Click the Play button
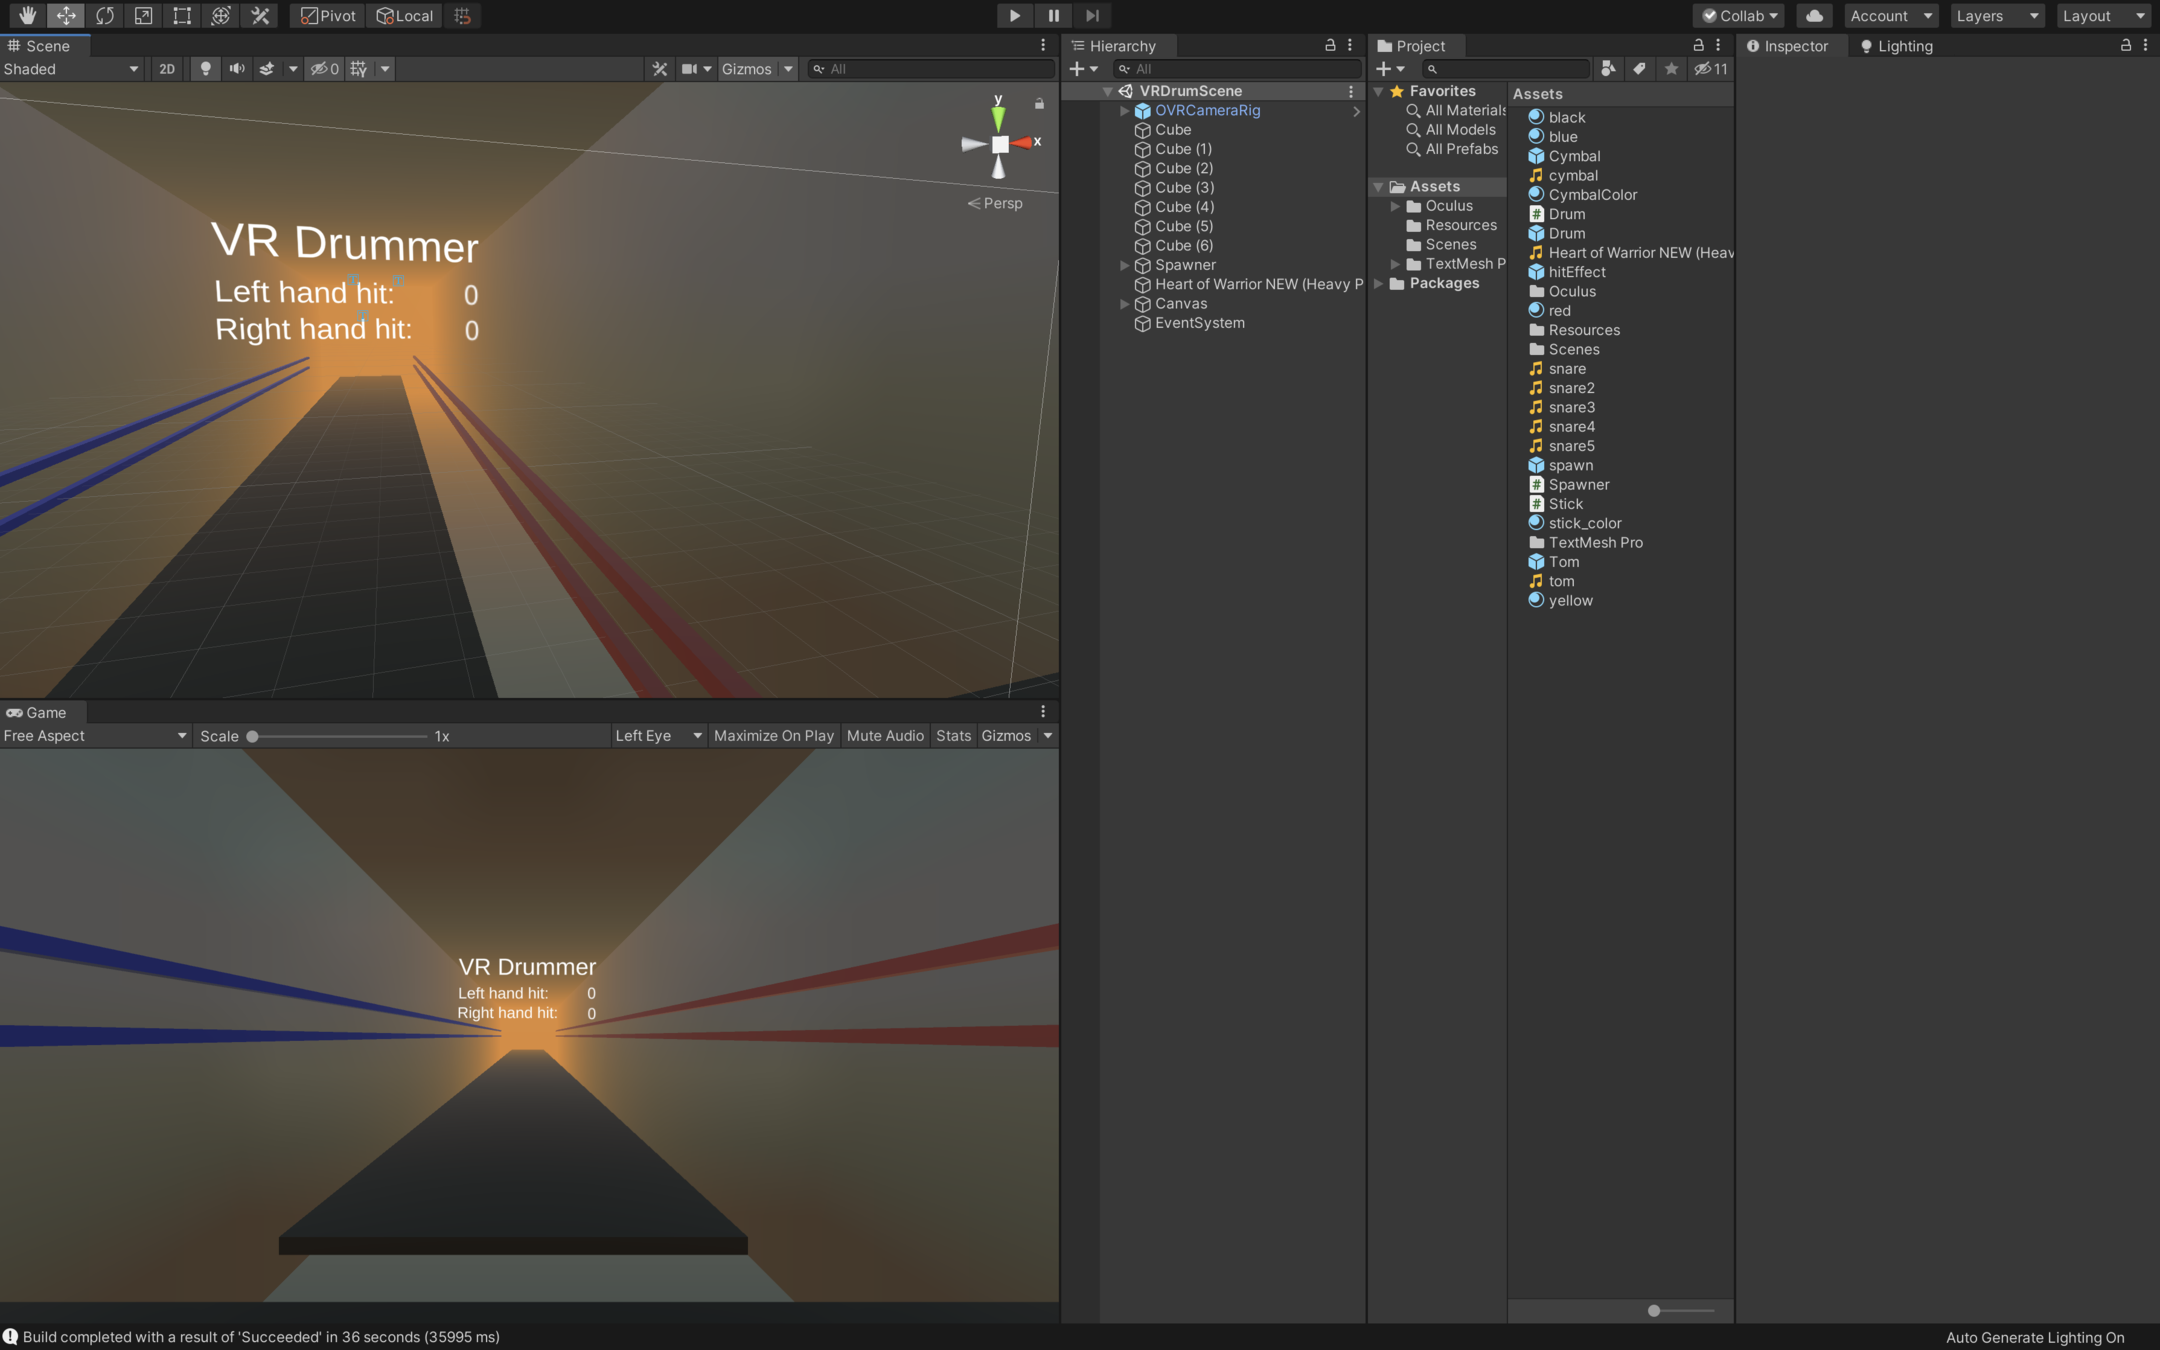2160x1350 pixels. [1014, 15]
